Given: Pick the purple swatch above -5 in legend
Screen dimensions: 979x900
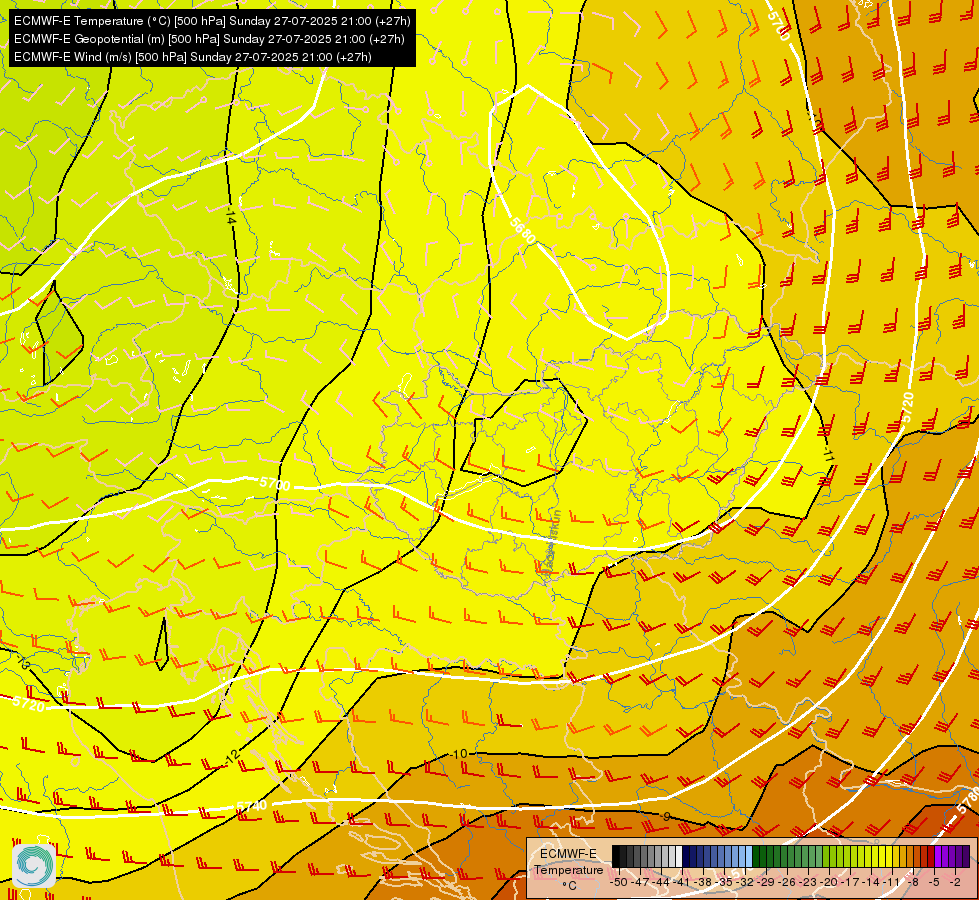Looking at the screenshot, I should pyautogui.click(x=938, y=856).
